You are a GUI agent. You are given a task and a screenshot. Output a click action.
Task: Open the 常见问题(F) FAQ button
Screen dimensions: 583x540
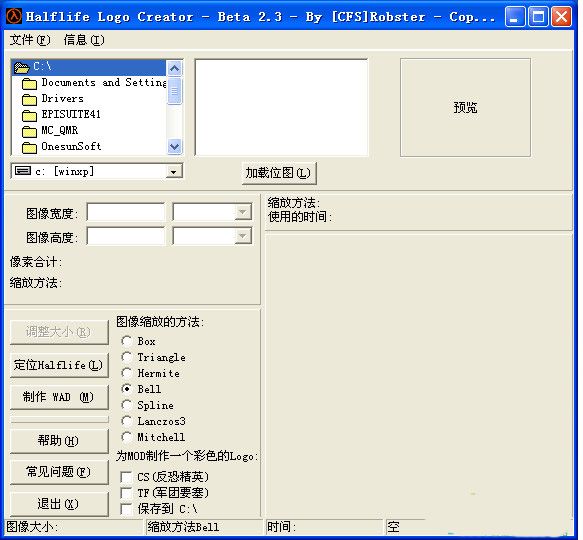coord(59,472)
